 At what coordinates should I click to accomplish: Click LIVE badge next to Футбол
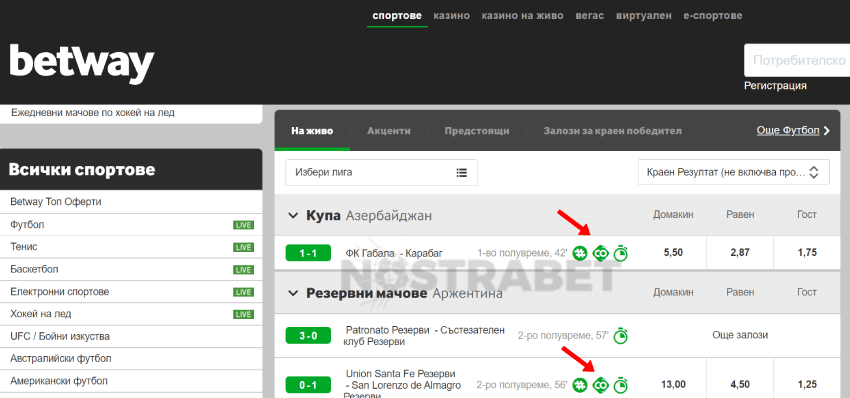click(x=243, y=225)
